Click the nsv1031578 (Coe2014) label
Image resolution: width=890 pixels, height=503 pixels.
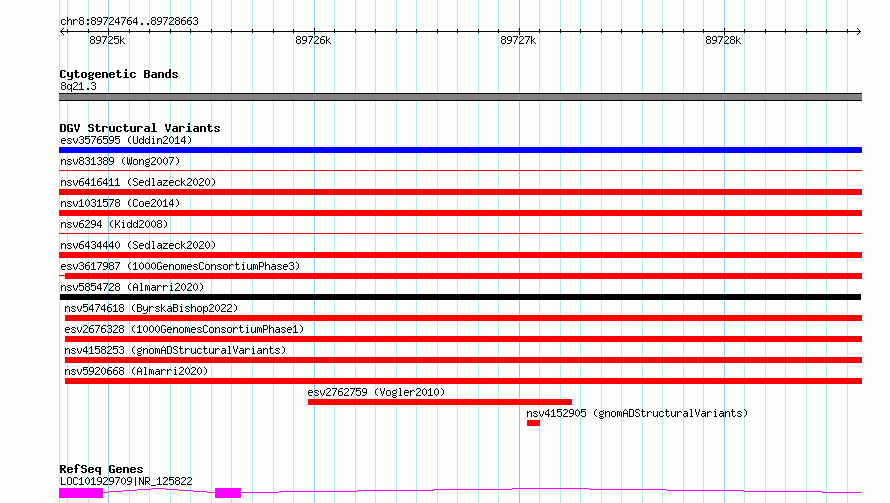pyautogui.click(x=120, y=203)
